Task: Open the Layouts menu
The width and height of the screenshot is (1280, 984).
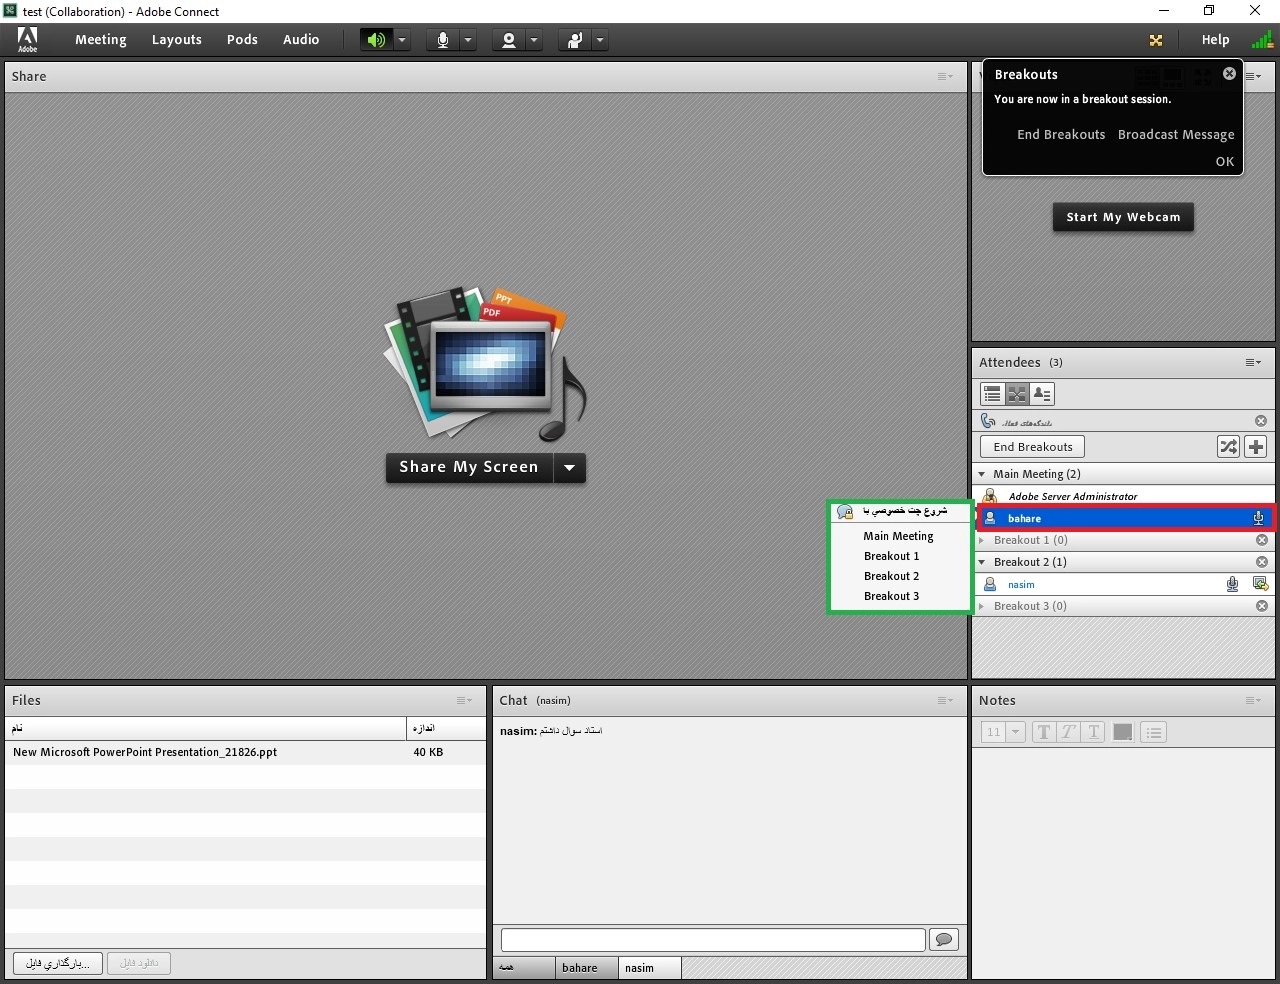Action: click(177, 40)
